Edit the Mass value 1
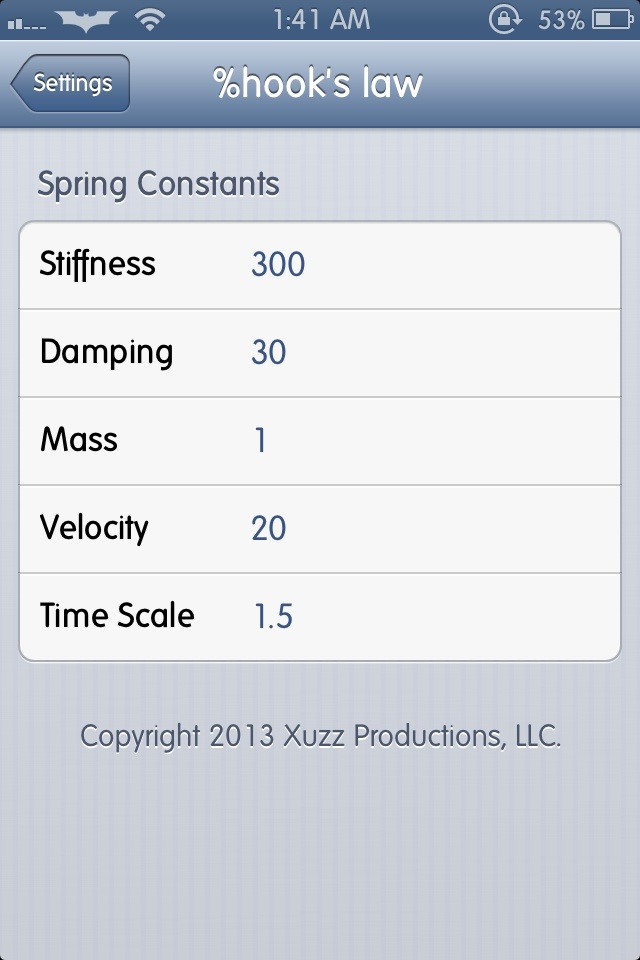Screen dimensions: 640x960 [x=260, y=440]
